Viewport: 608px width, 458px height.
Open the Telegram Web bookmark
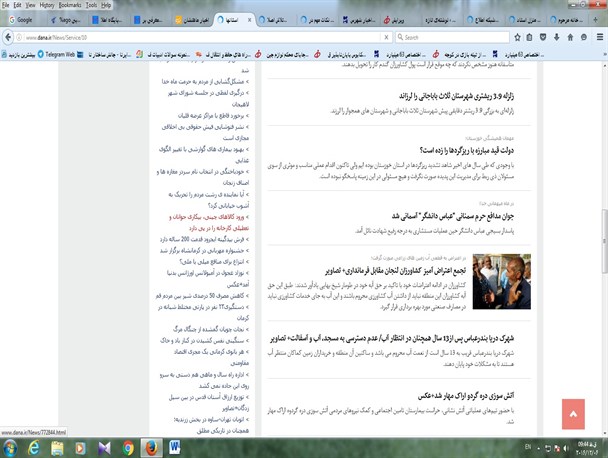pyautogui.click(x=57, y=55)
